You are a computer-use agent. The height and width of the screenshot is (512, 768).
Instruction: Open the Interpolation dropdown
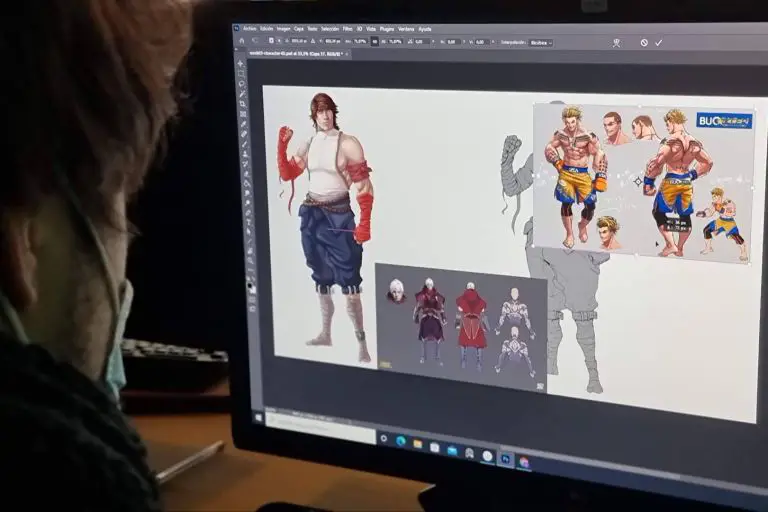[x=538, y=43]
